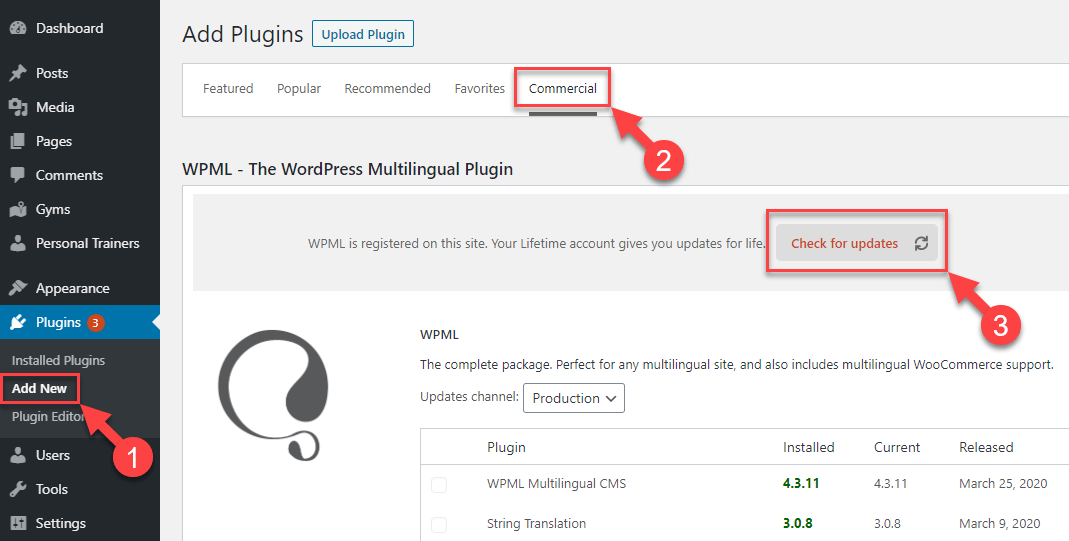Image resolution: width=1069 pixels, height=541 pixels.
Task: Open the Plugin Editor submenu link
Action: tap(48, 417)
